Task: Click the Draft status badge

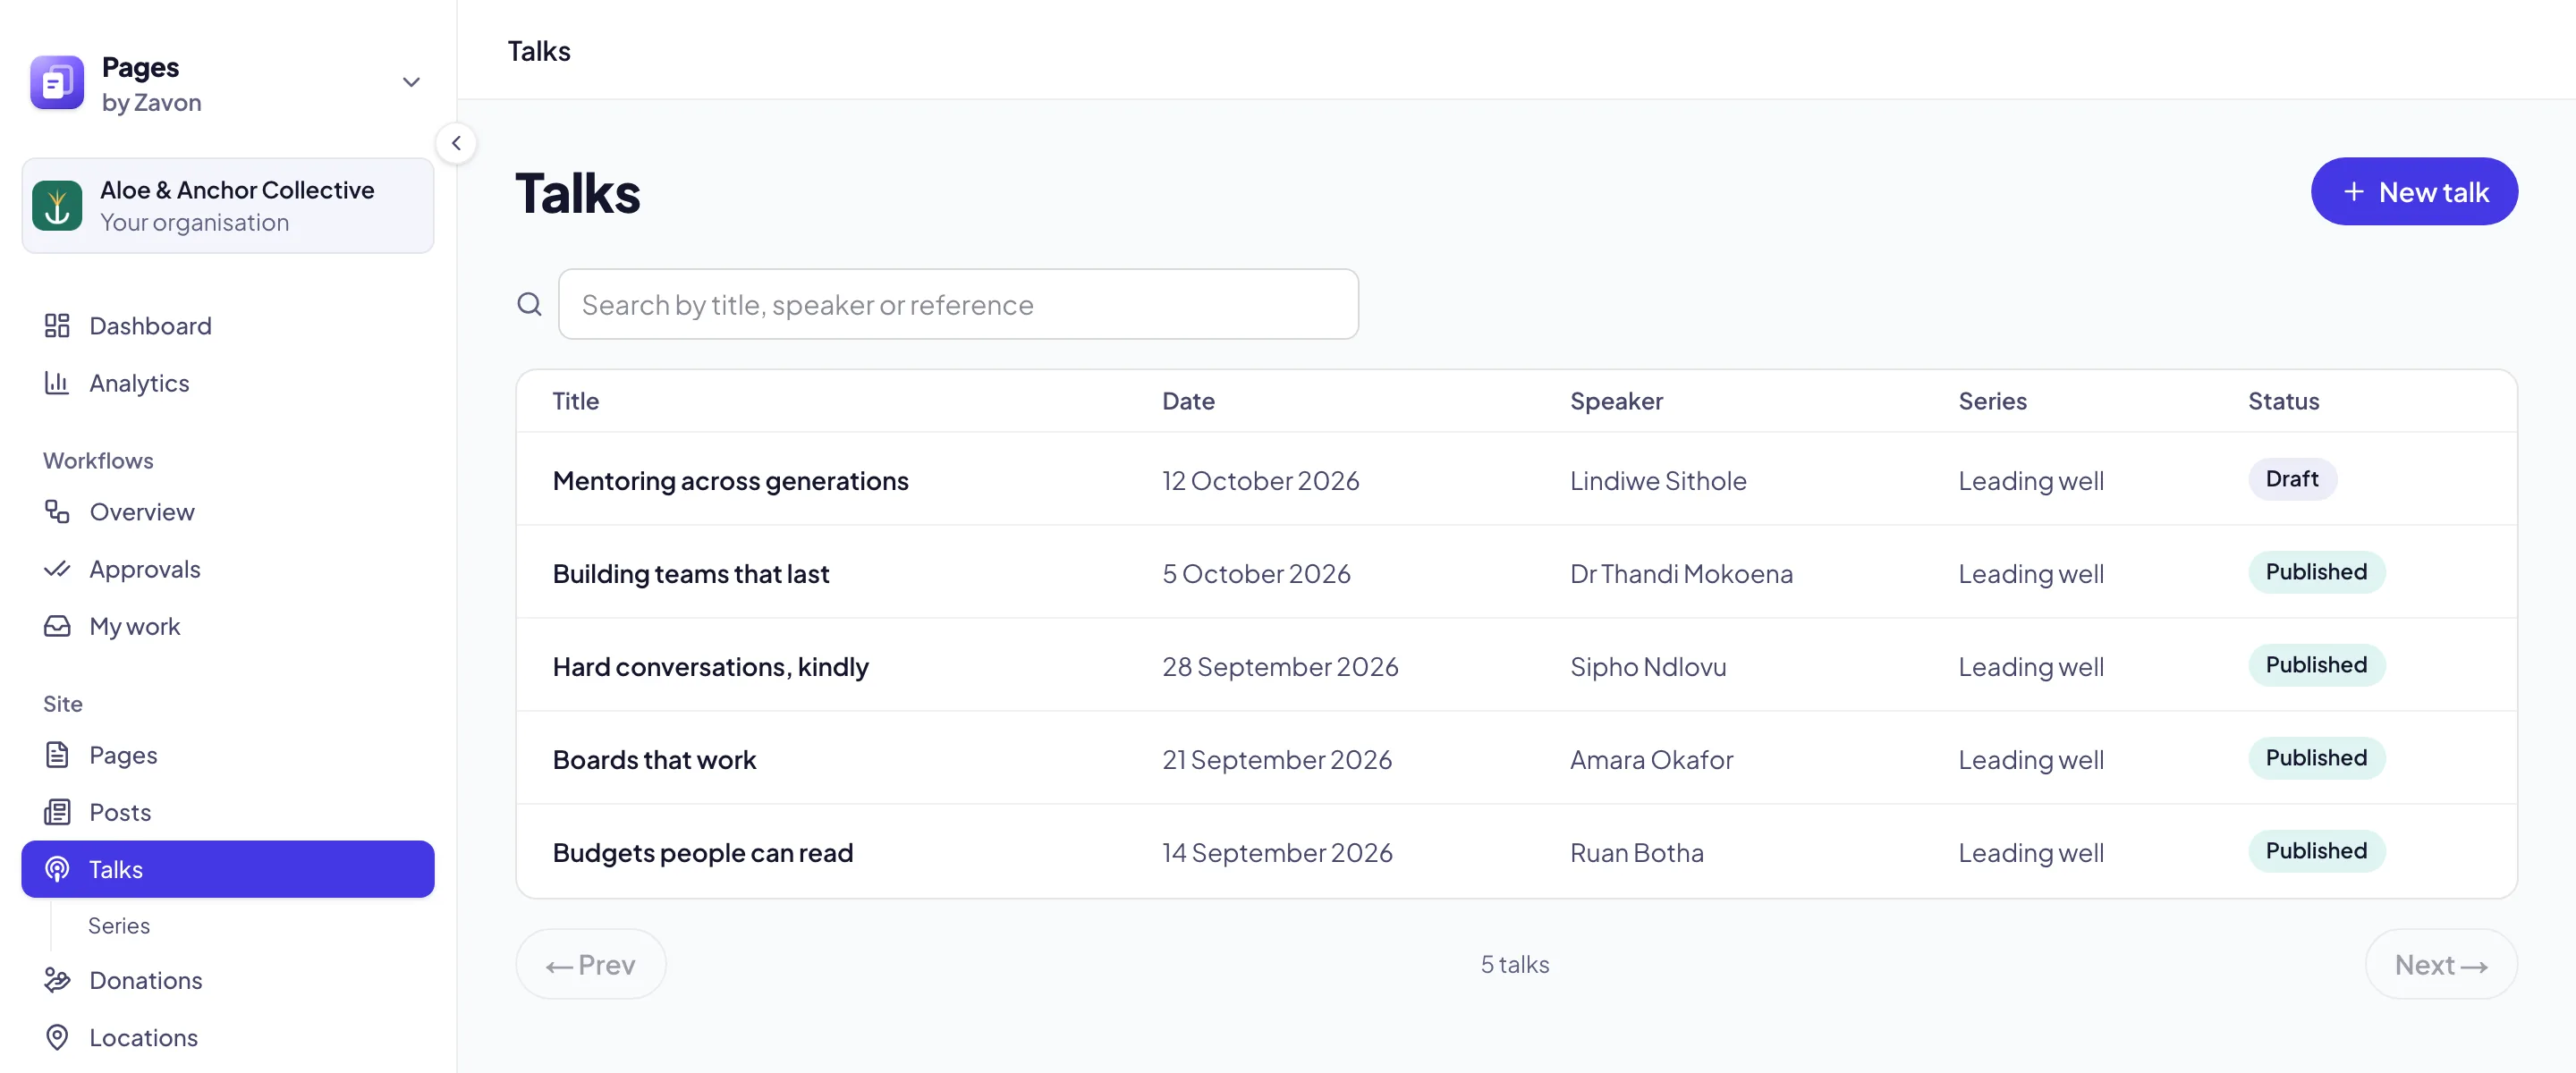Action: [x=2292, y=479]
